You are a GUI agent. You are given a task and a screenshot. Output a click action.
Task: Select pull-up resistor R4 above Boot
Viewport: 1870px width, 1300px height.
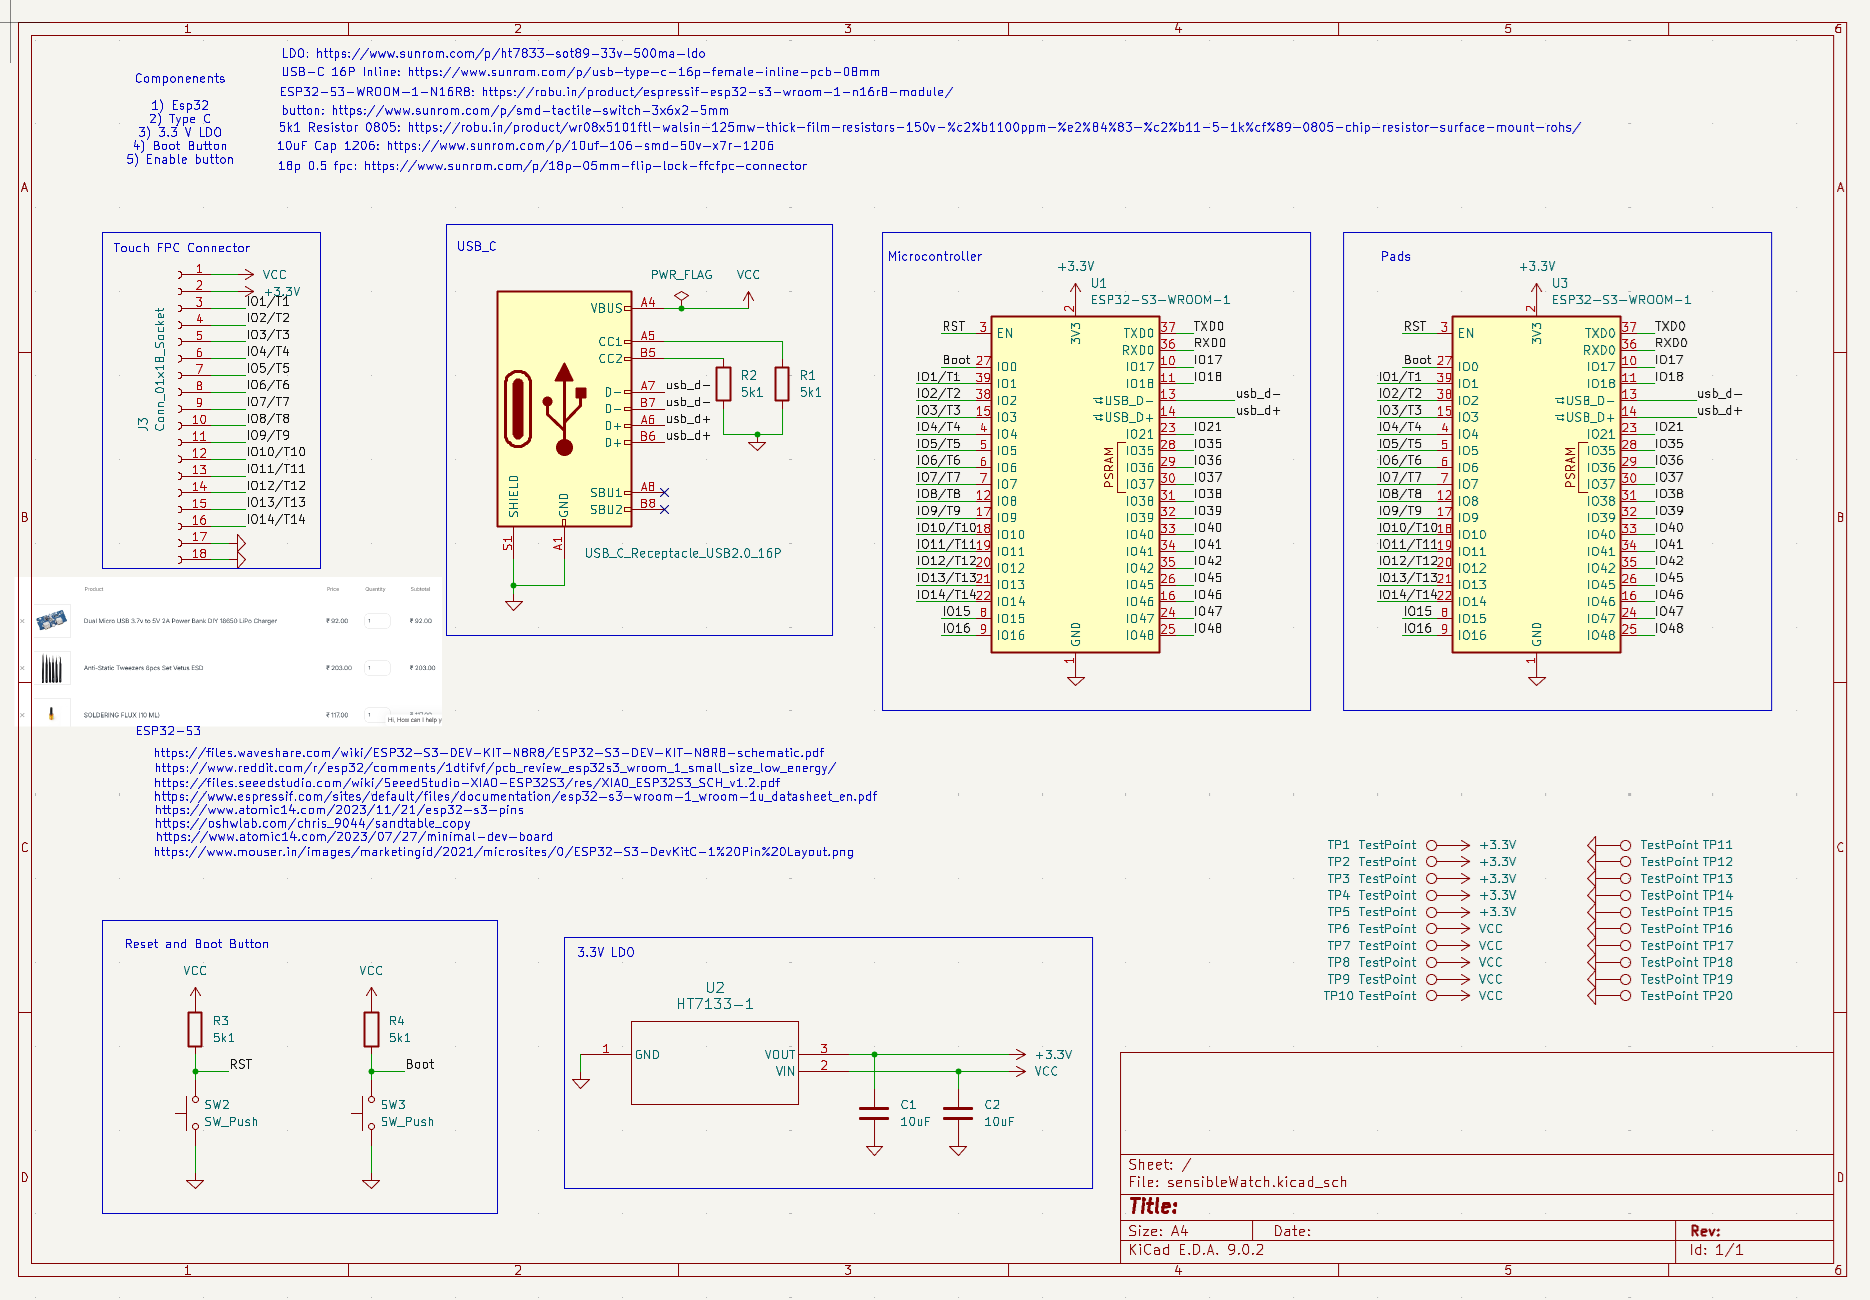[x=371, y=1029]
